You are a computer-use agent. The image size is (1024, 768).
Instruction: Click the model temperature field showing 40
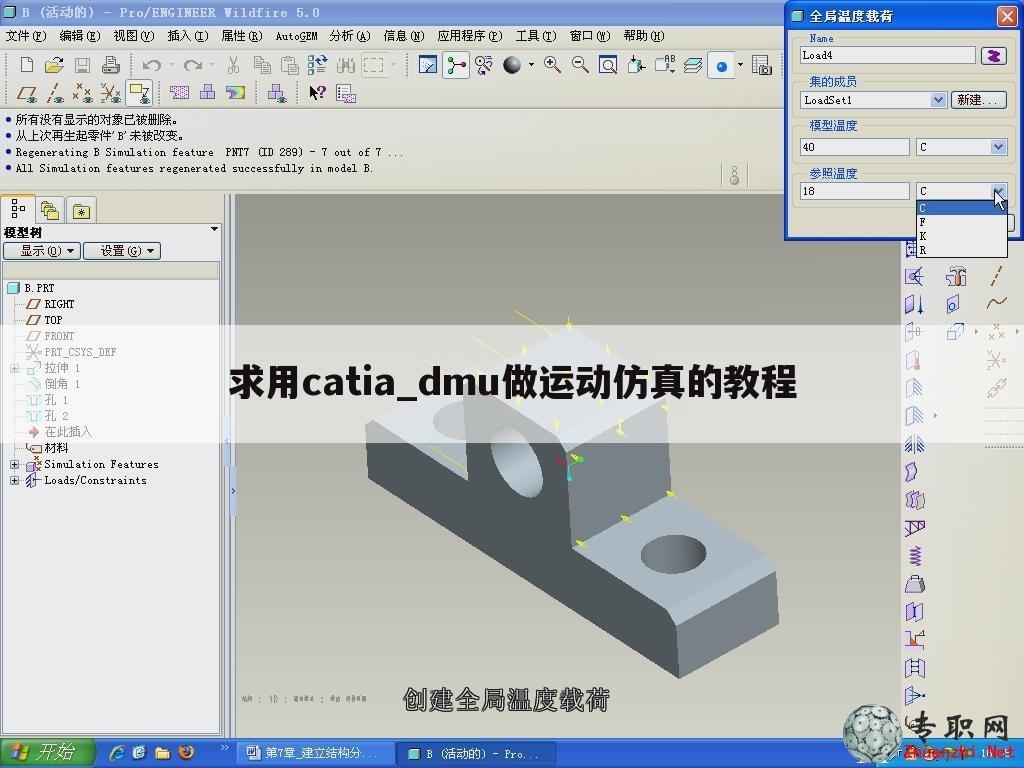point(854,147)
